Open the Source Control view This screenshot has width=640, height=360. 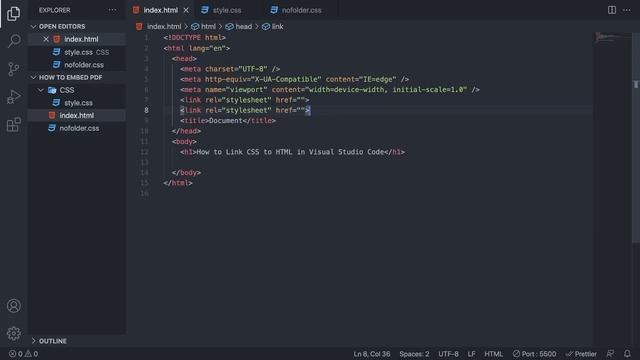[13, 69]
